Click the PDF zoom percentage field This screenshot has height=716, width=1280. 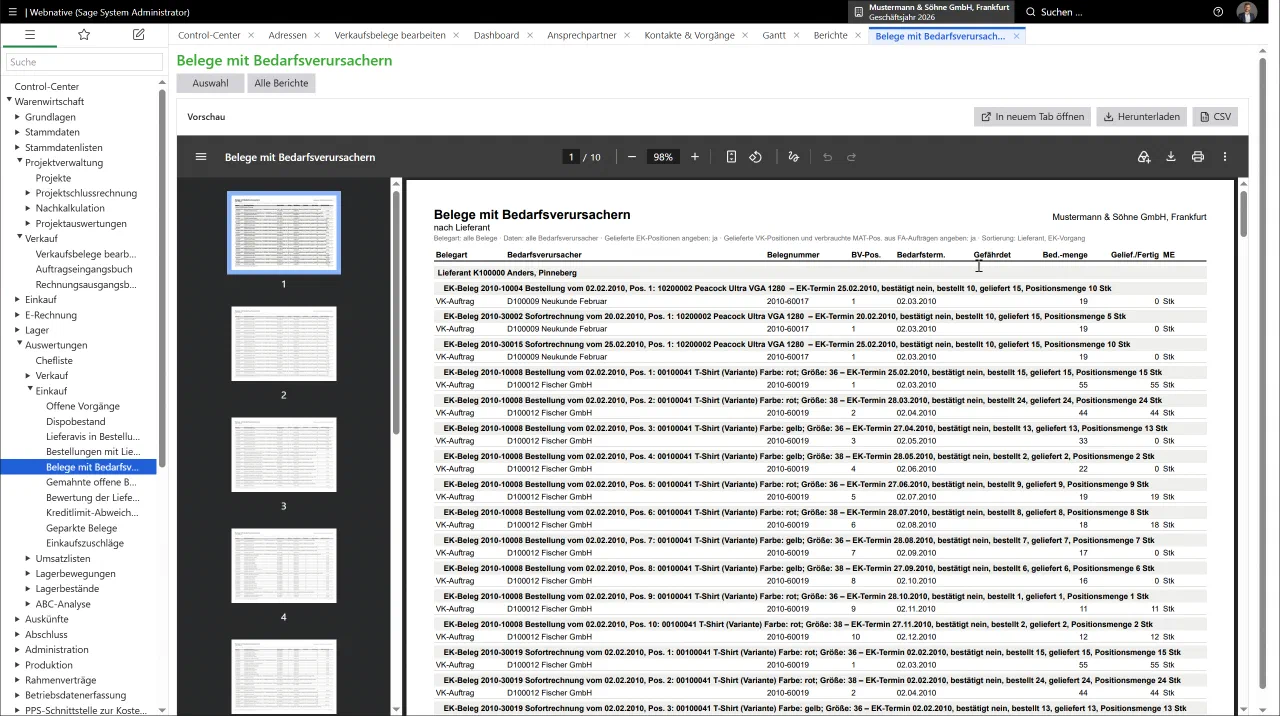[662, 157]
